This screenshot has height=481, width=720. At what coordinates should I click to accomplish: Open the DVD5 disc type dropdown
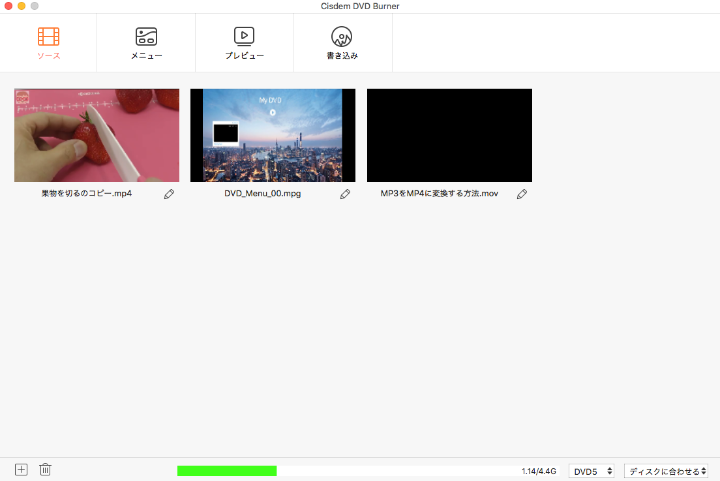(591, 471)
